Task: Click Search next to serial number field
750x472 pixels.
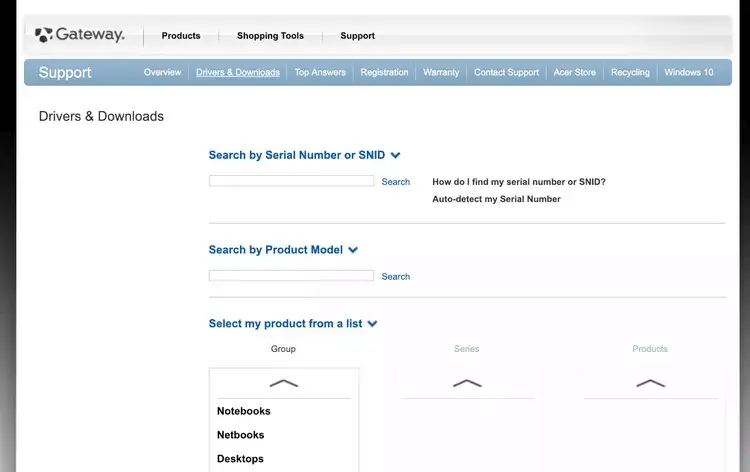Action: [396, 182]
